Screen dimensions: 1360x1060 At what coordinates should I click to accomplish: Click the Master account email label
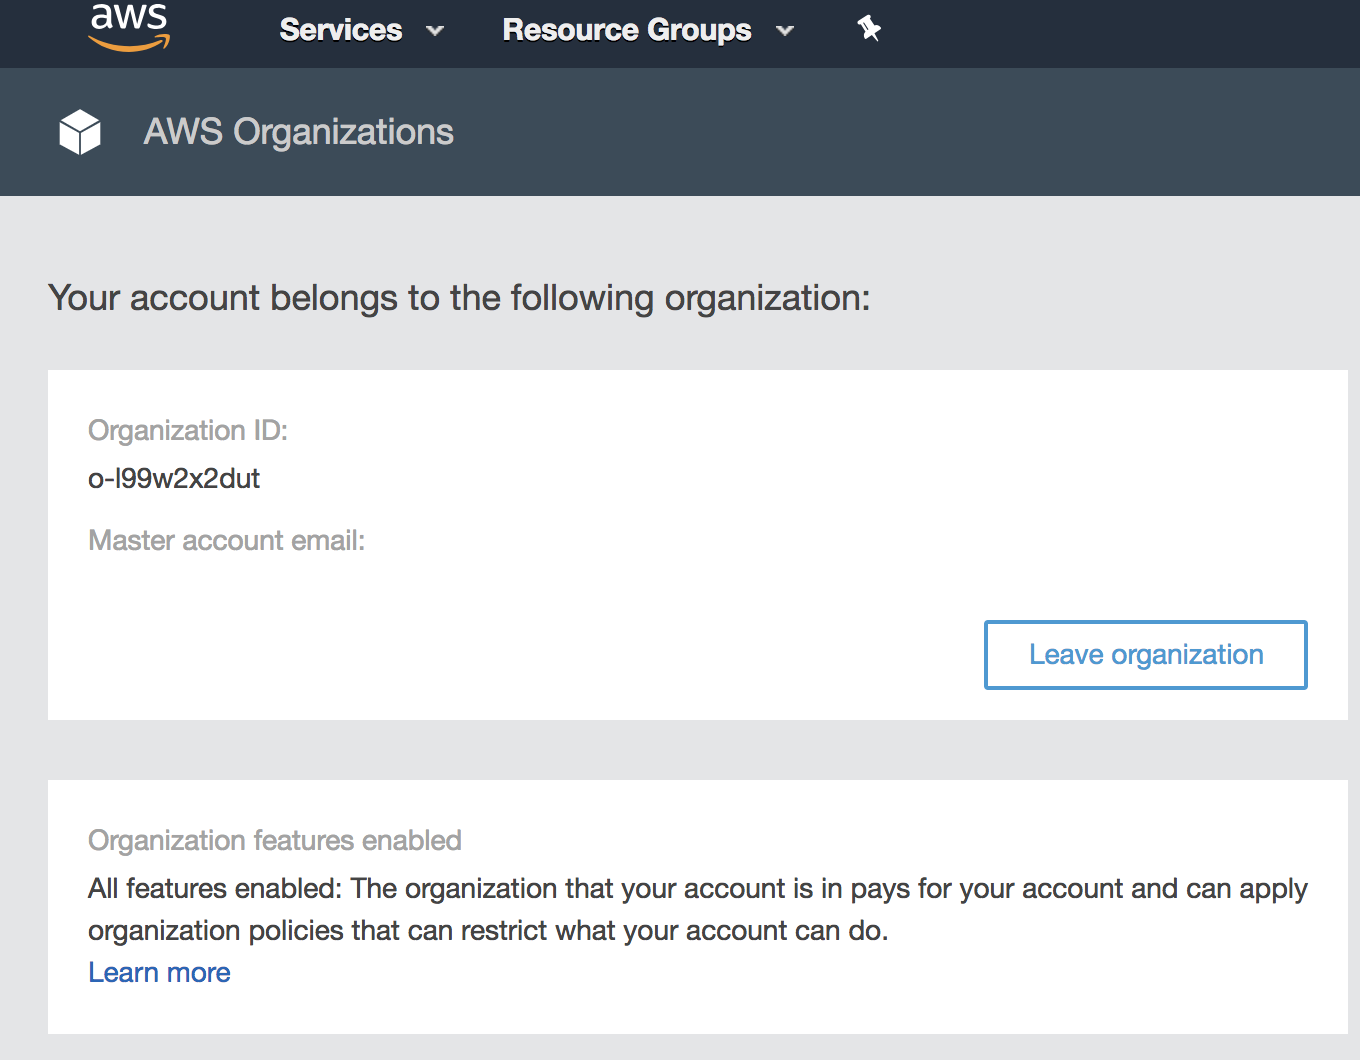point(226,540)
